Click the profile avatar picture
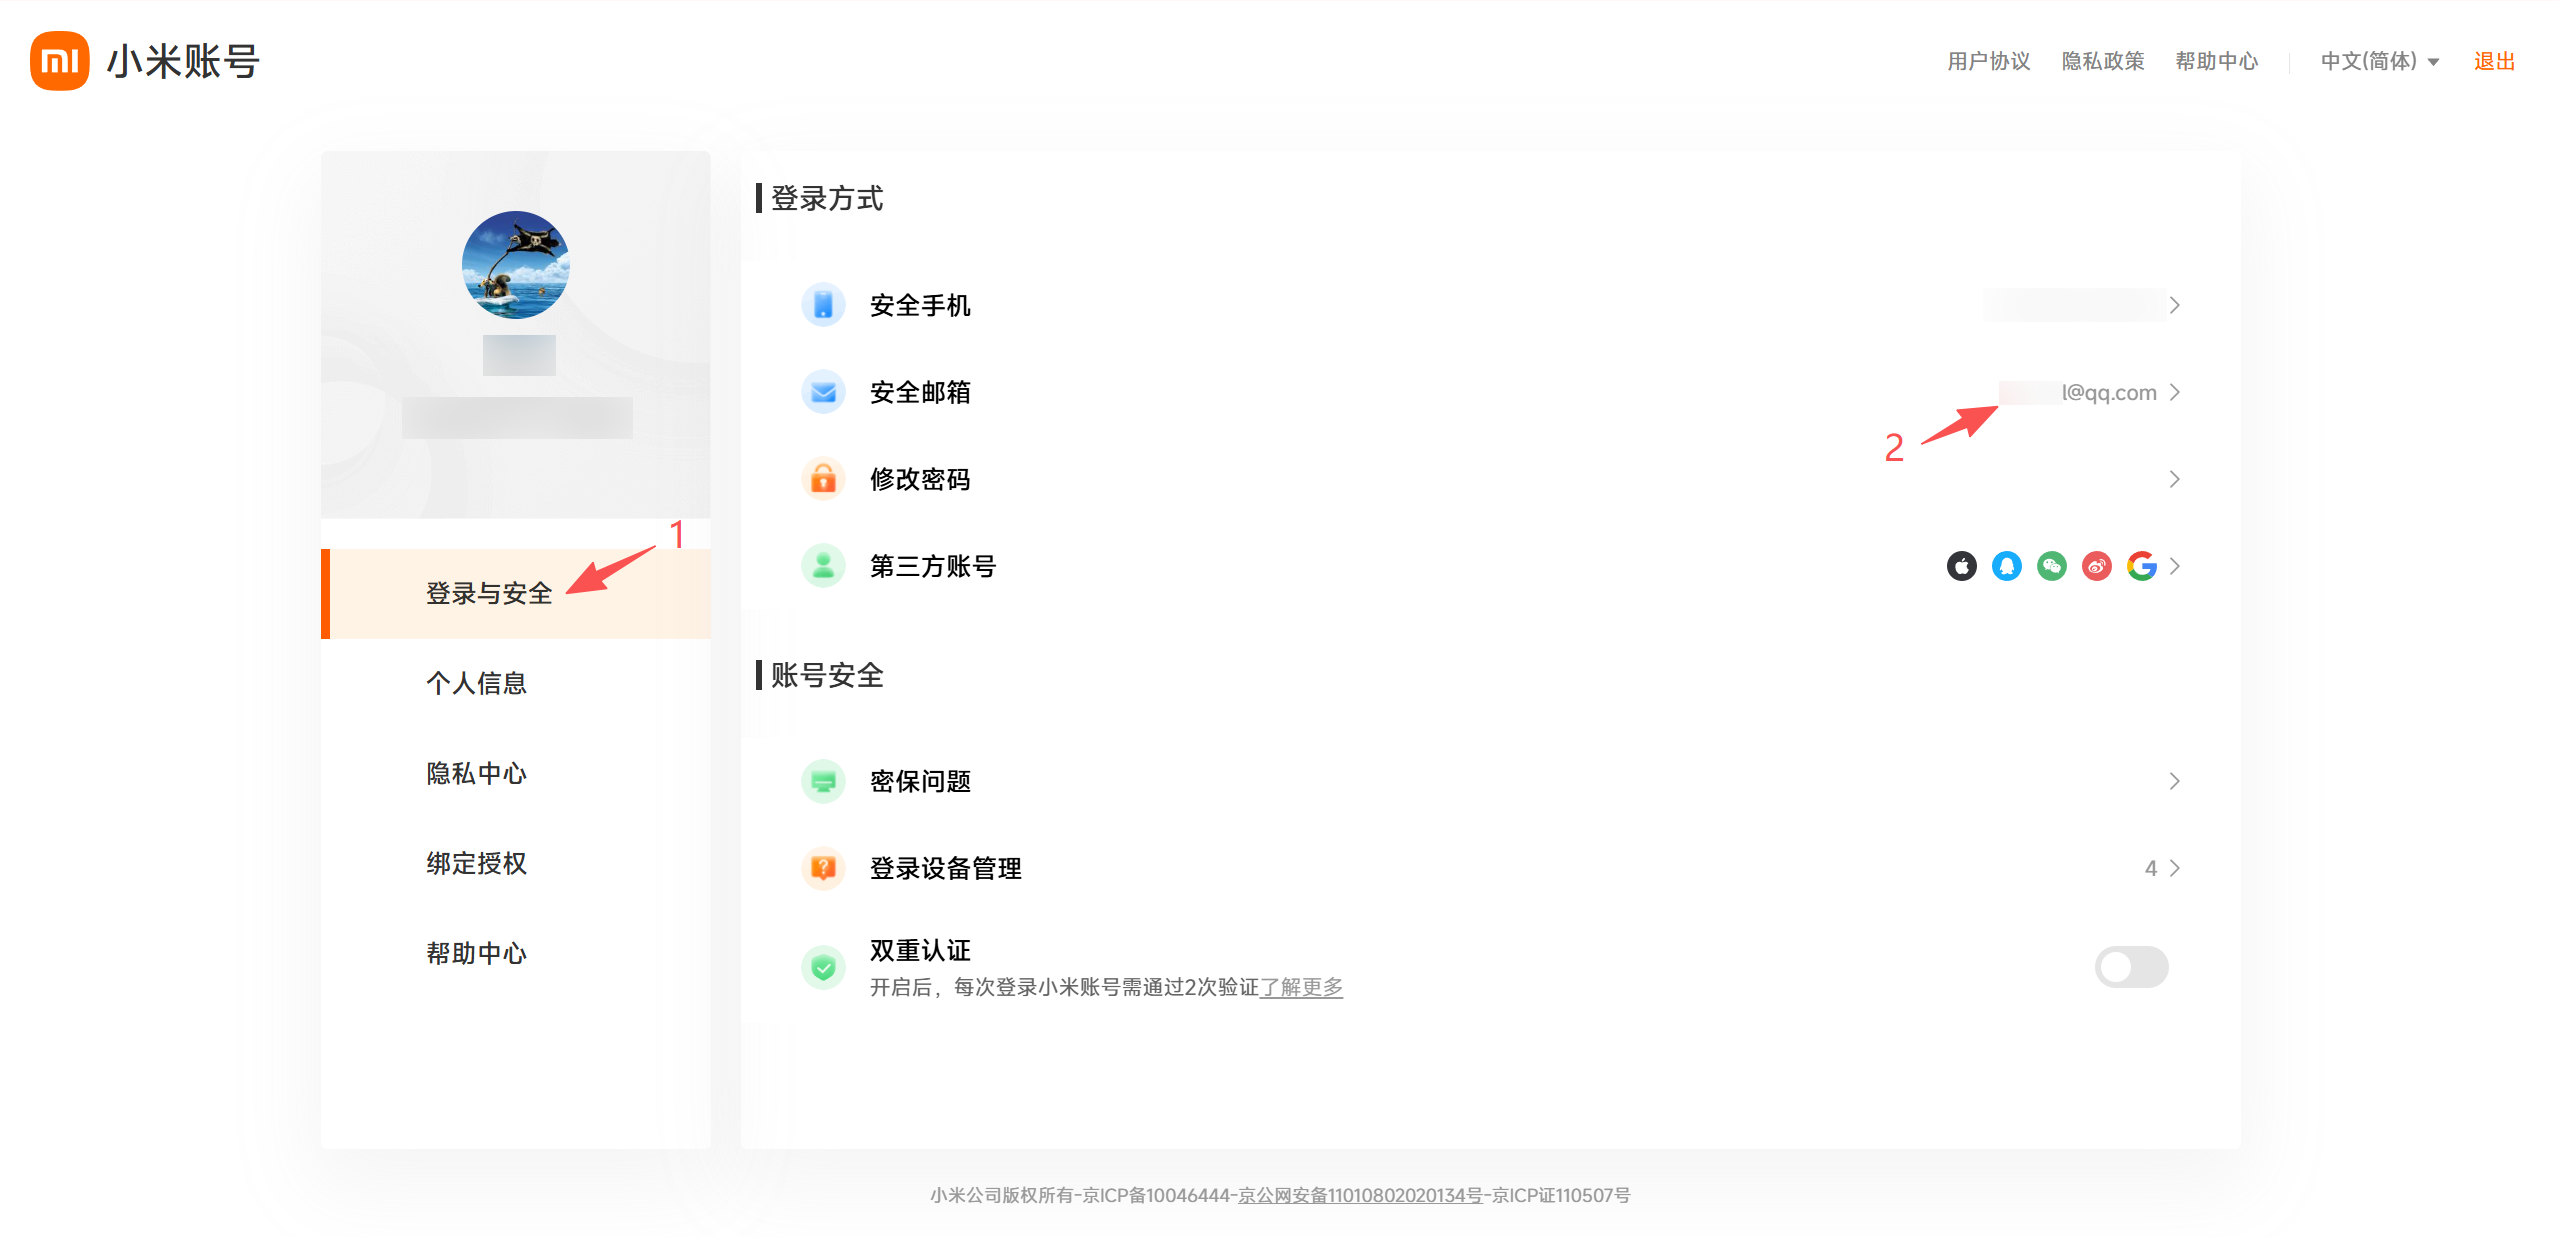This screenshot has width=2559, height=1238. [x=515, y=265]
